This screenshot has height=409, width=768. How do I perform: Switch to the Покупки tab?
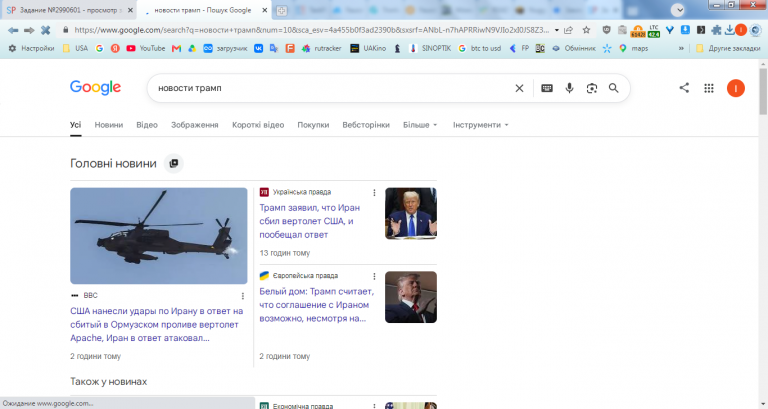313,125
